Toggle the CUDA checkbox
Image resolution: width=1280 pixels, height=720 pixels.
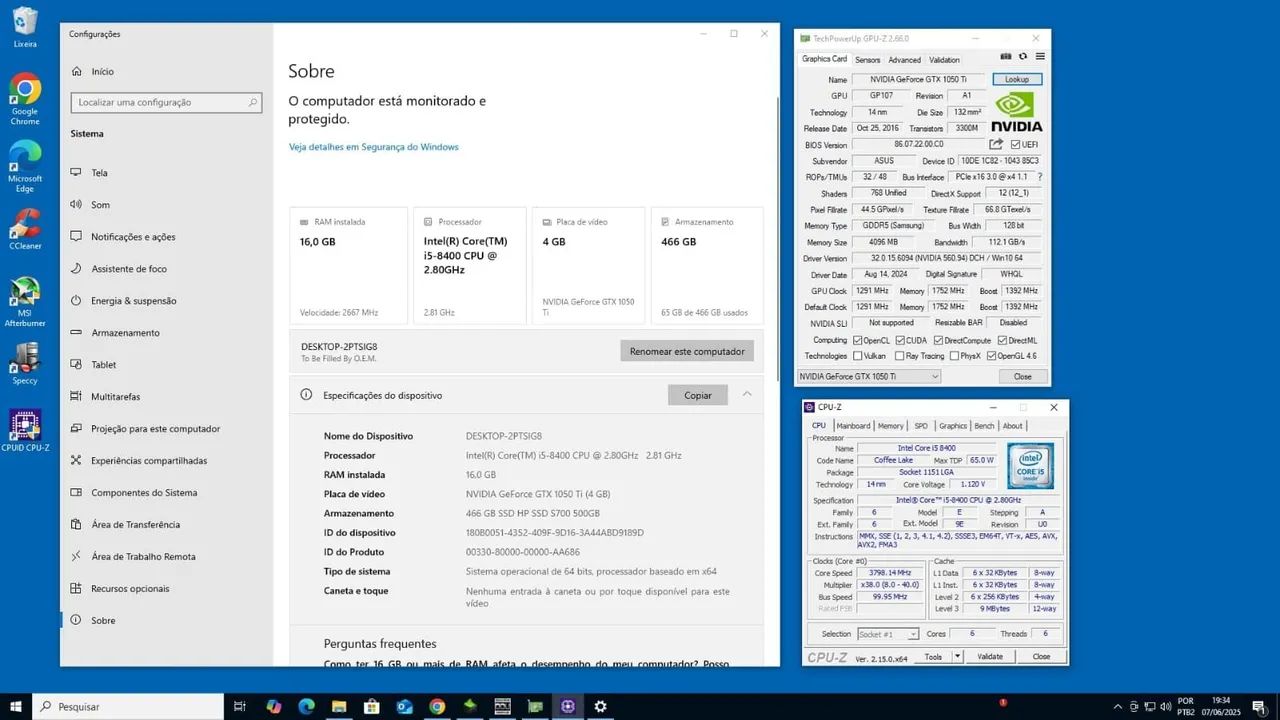(900, 340)
